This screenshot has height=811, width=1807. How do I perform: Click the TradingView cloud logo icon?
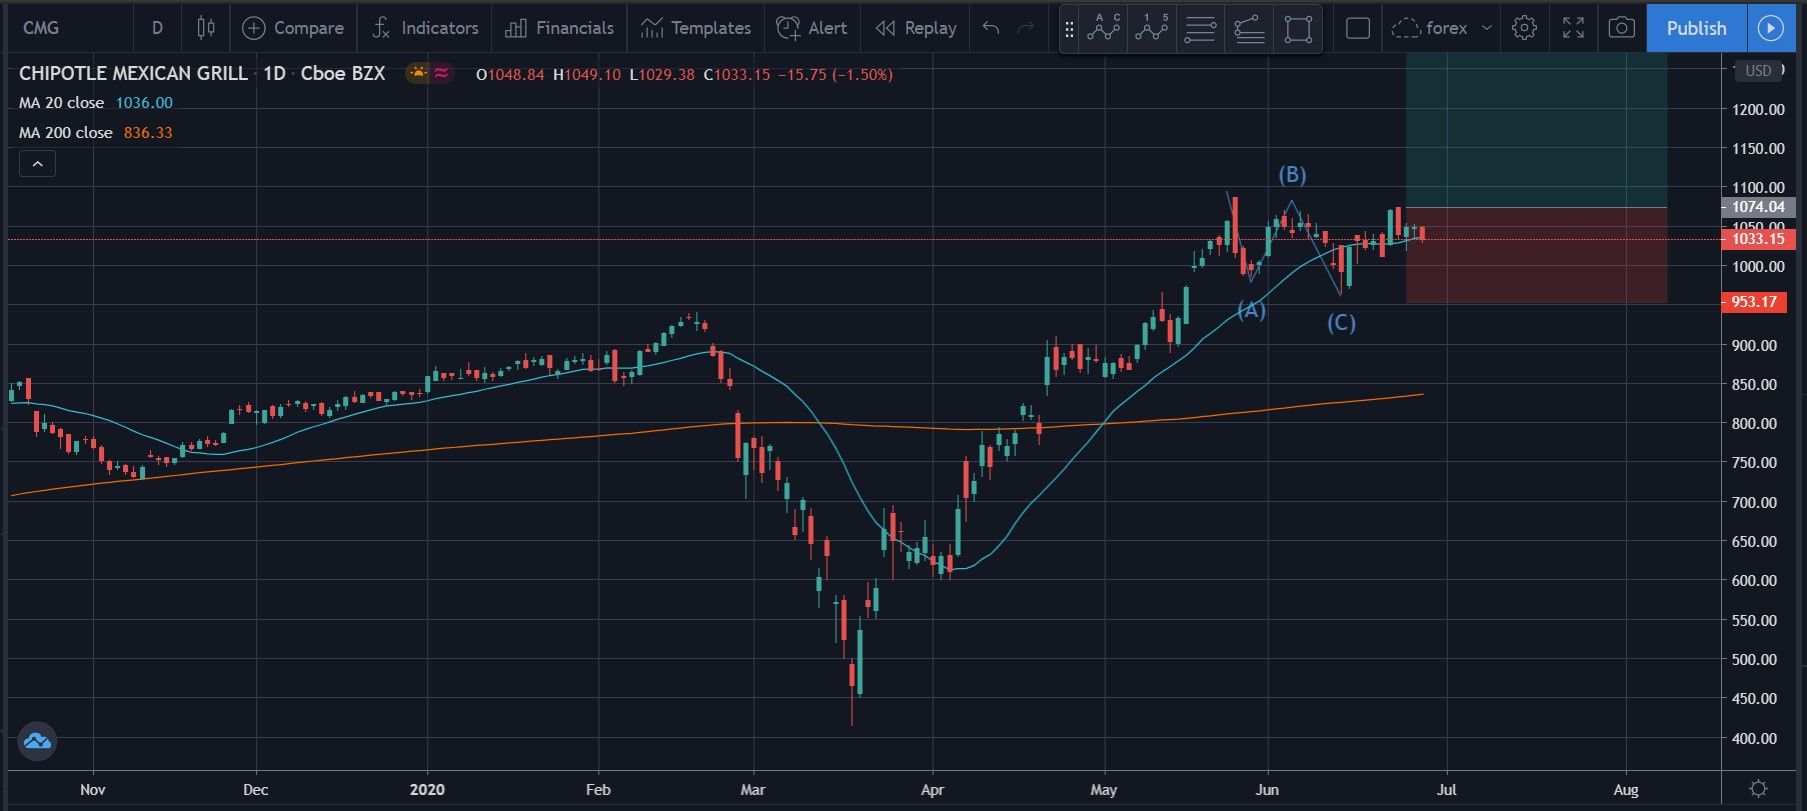(37, 741)
